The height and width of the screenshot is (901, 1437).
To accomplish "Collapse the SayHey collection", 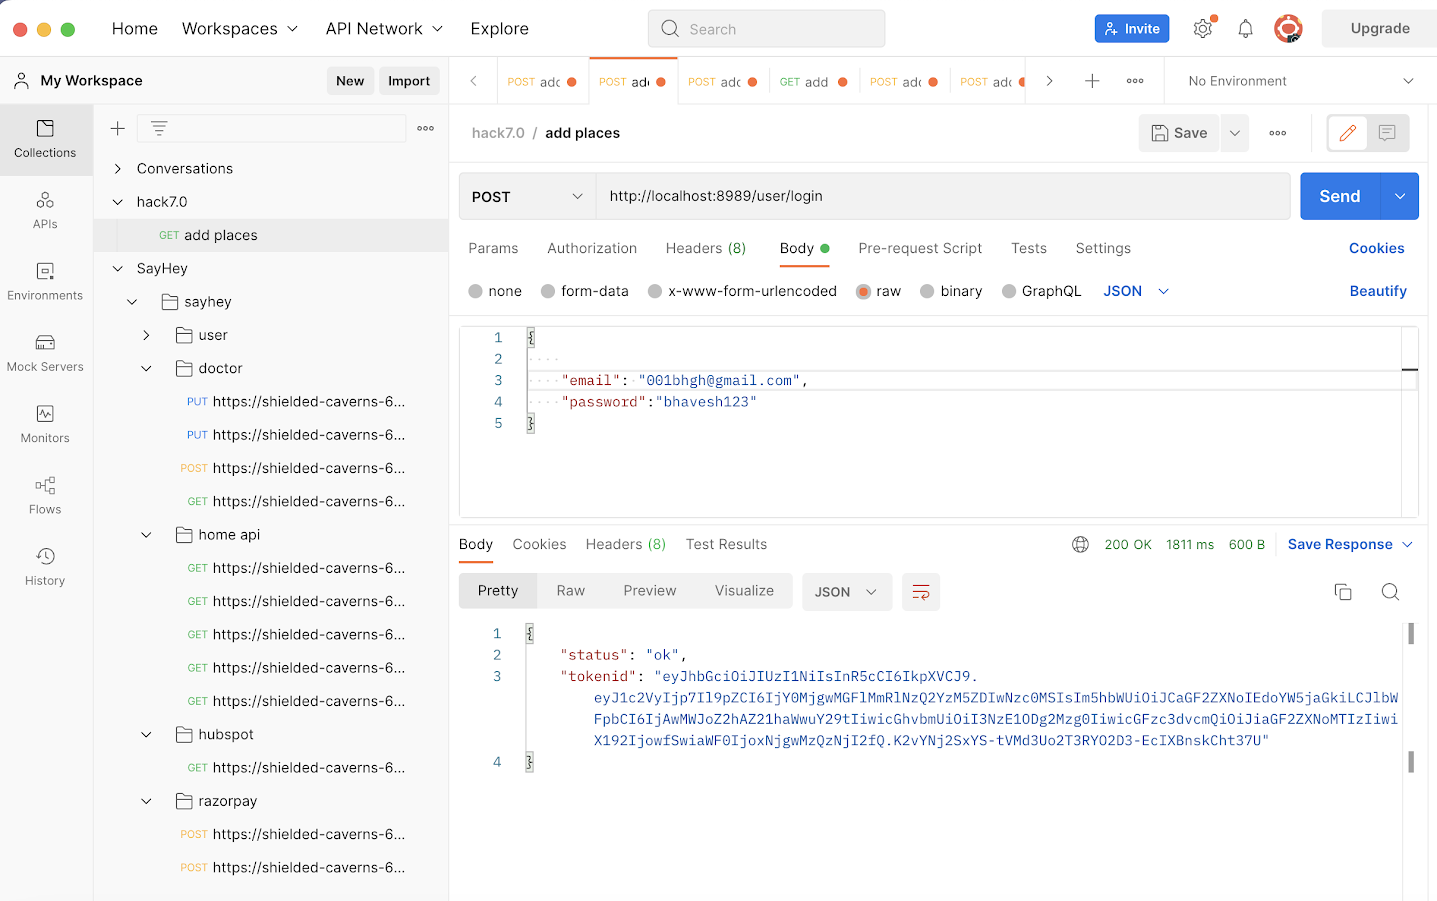I will (117, 268).
